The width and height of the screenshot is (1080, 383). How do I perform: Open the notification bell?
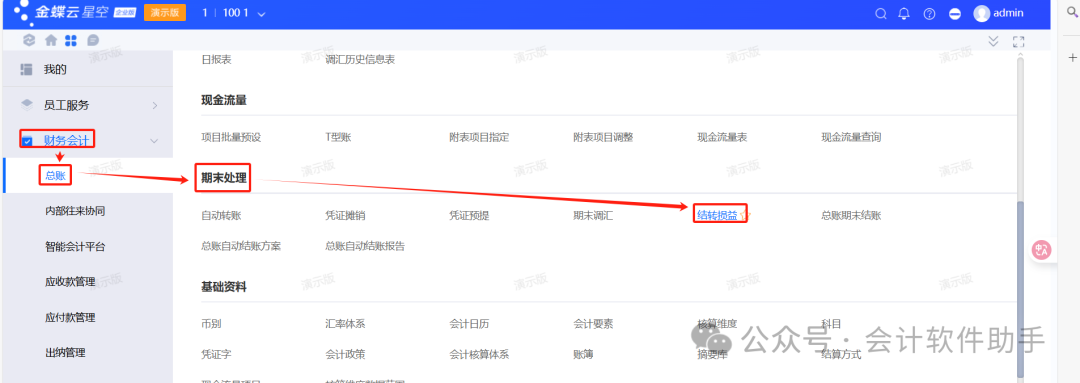click(904, 13)
